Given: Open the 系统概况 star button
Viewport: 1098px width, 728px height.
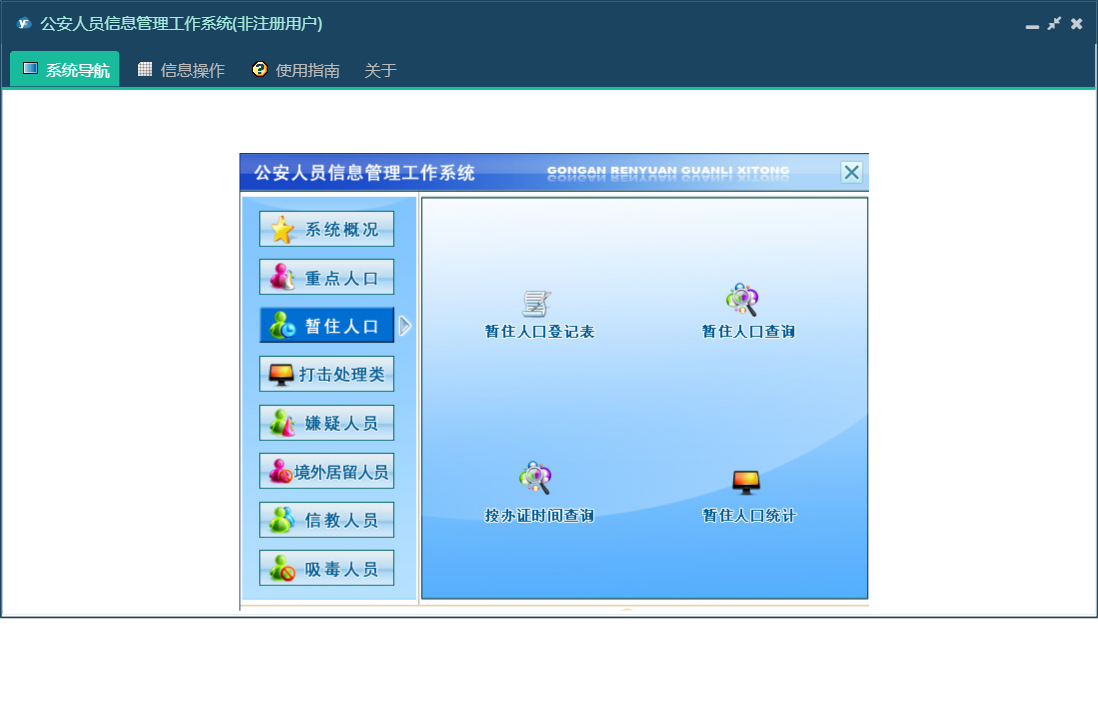Looking at the screenshot, I should [326, 229].
